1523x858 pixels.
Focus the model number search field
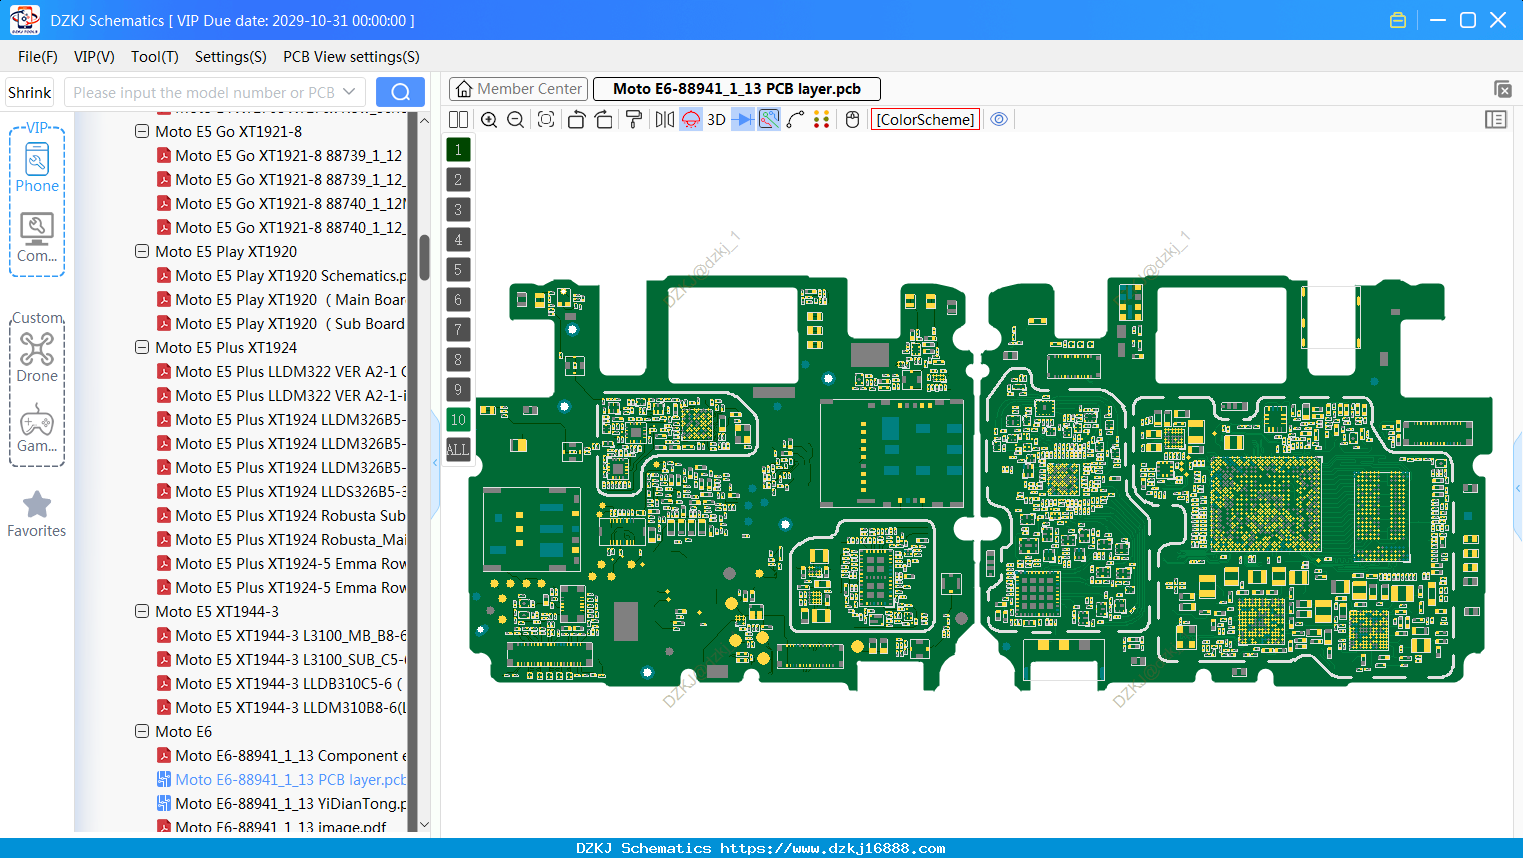pyautogui.click(x=204, y=92)
